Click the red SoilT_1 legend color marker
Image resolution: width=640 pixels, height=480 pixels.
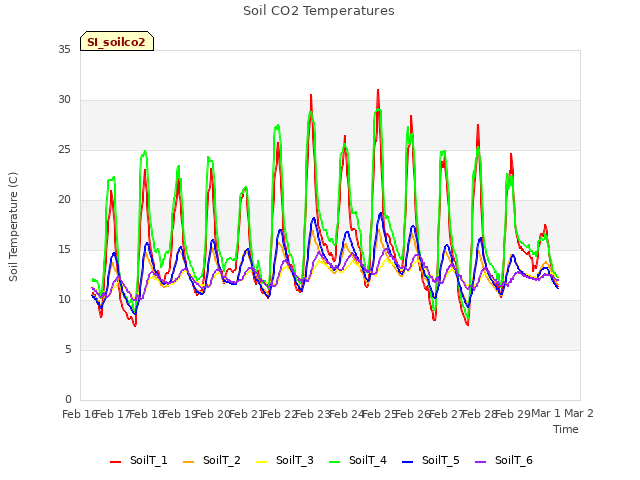[x=116, y=462]
